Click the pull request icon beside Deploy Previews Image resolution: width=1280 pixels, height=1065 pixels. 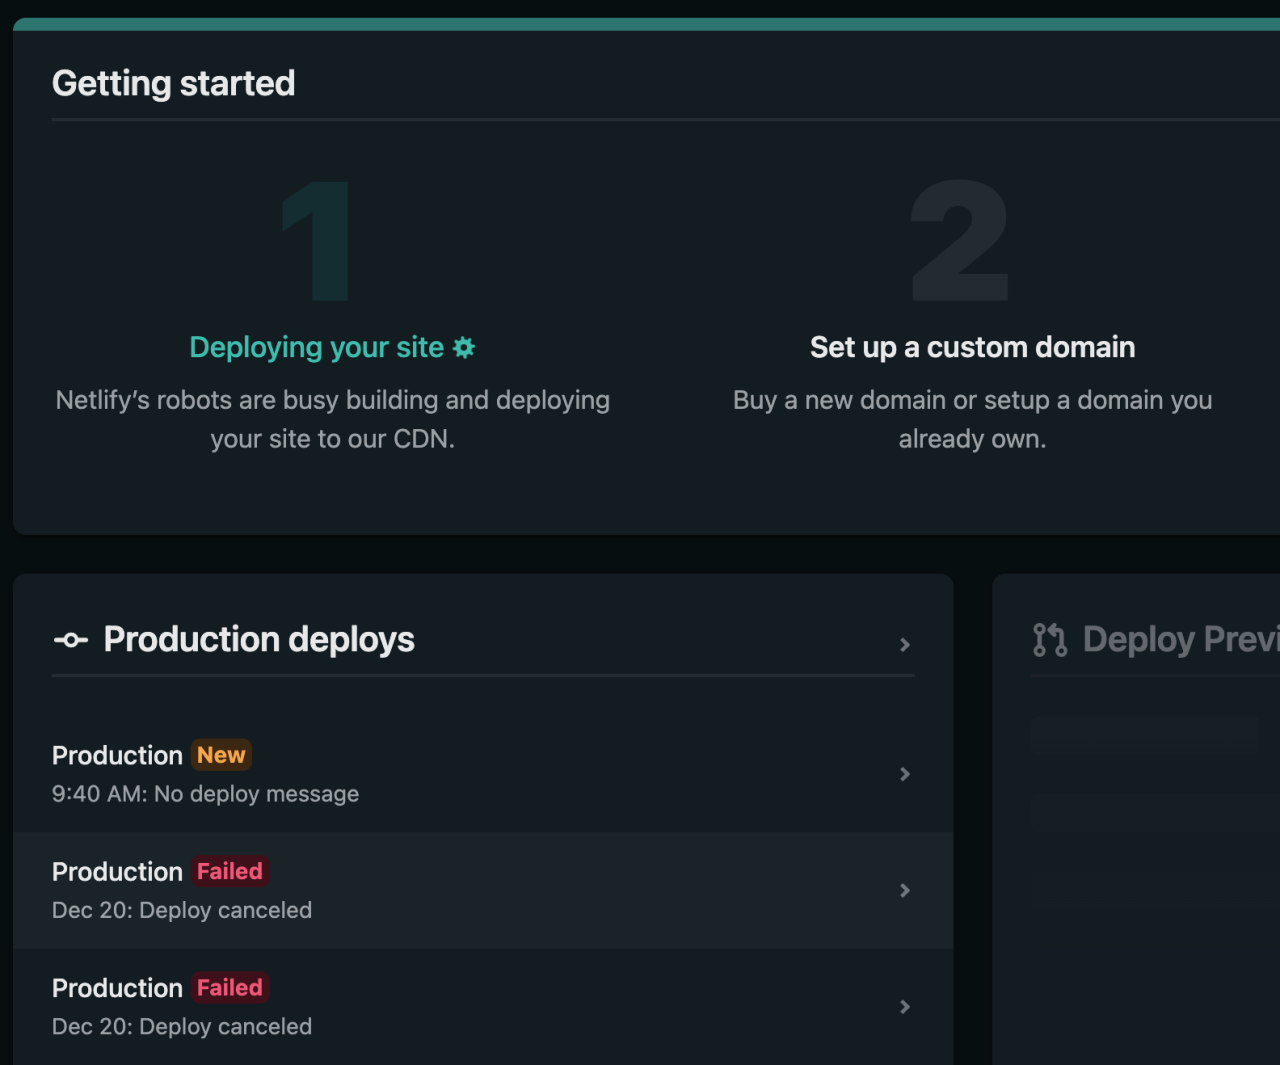pyautogui.click(x=1048, y=638)
